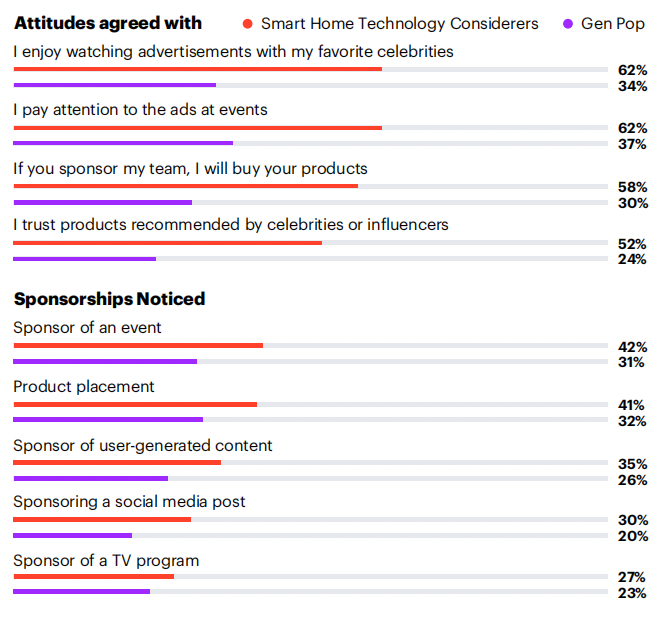Click the red bar for enjoying celebrity advertisements
666x624 pixels.
(x=198, y=69)
